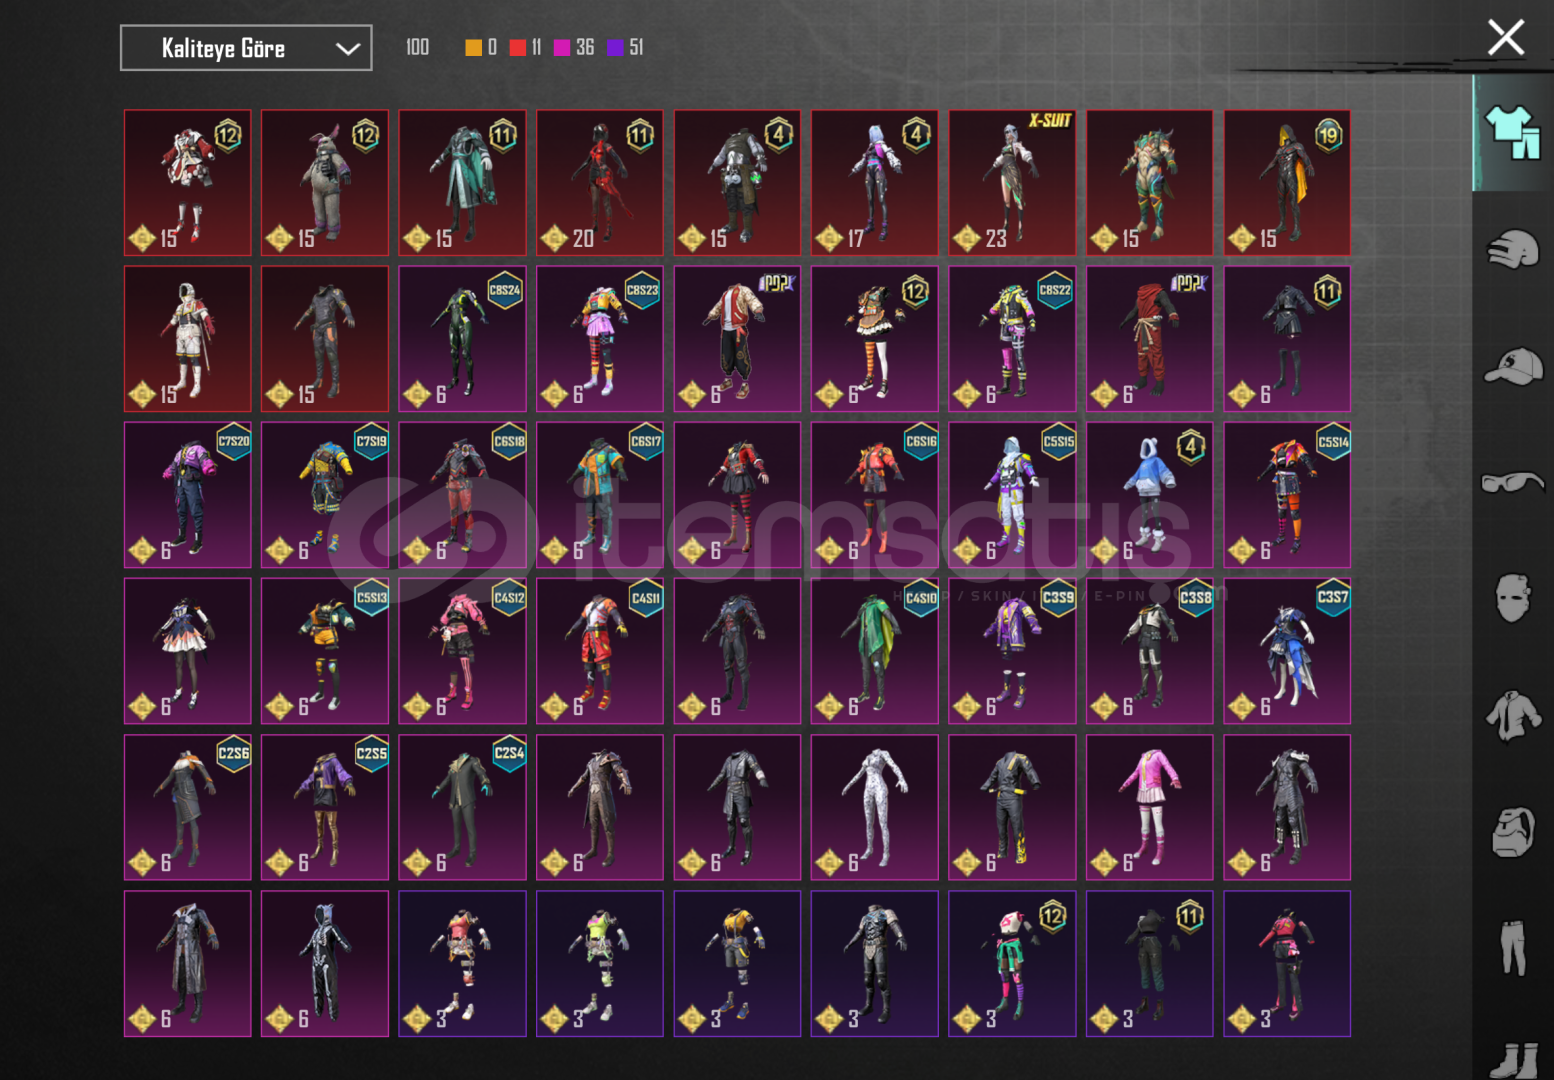Choose the C8S23 outfit
This screenshot has height=1080, width=1554.
[600, 339]
